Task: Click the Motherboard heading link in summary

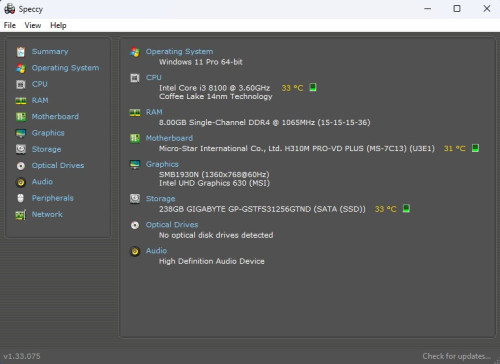Action: point(169,138)
